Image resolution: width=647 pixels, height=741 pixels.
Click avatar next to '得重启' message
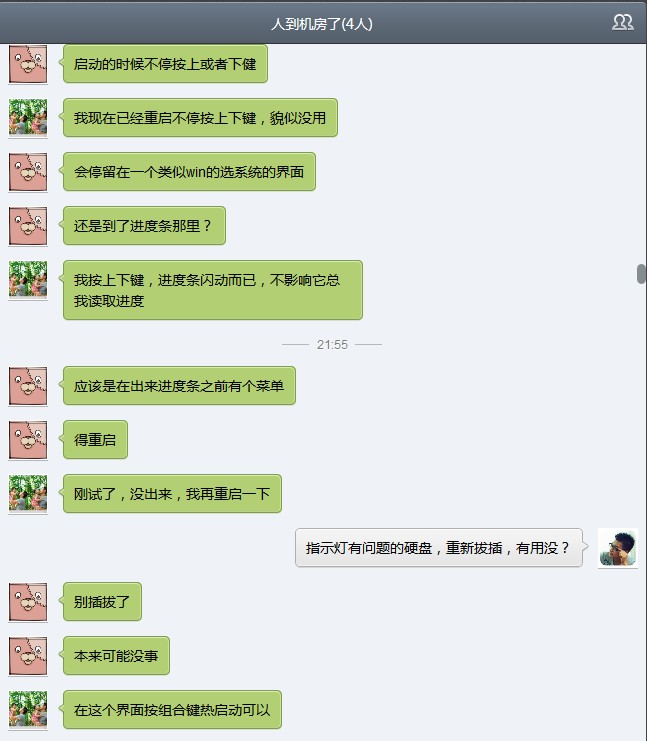coord(28,439)
